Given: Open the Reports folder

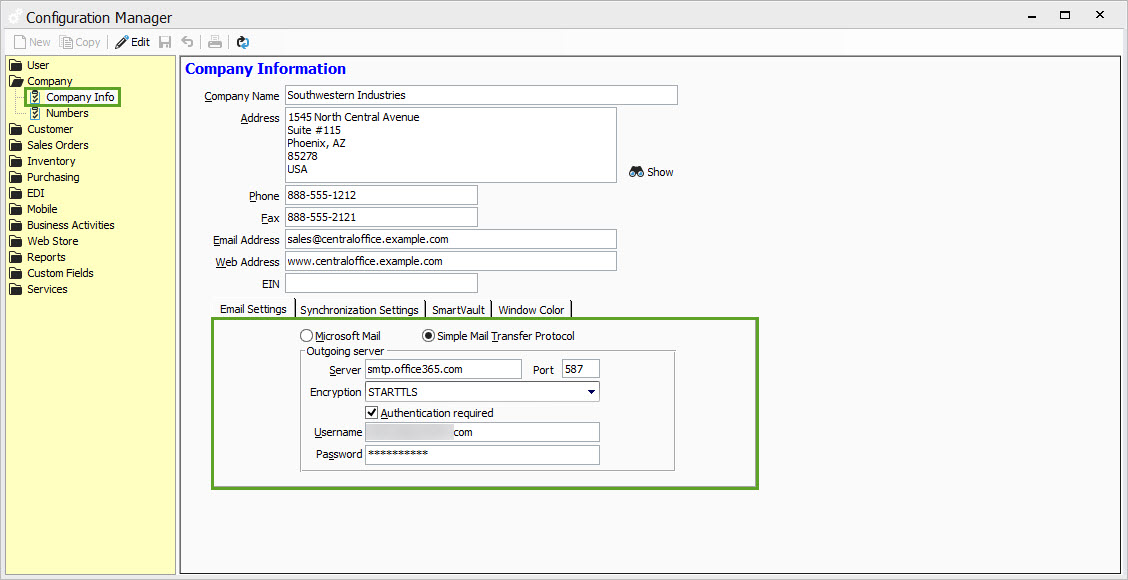Looking at the screenshot, I should click(x=37, y=257).
